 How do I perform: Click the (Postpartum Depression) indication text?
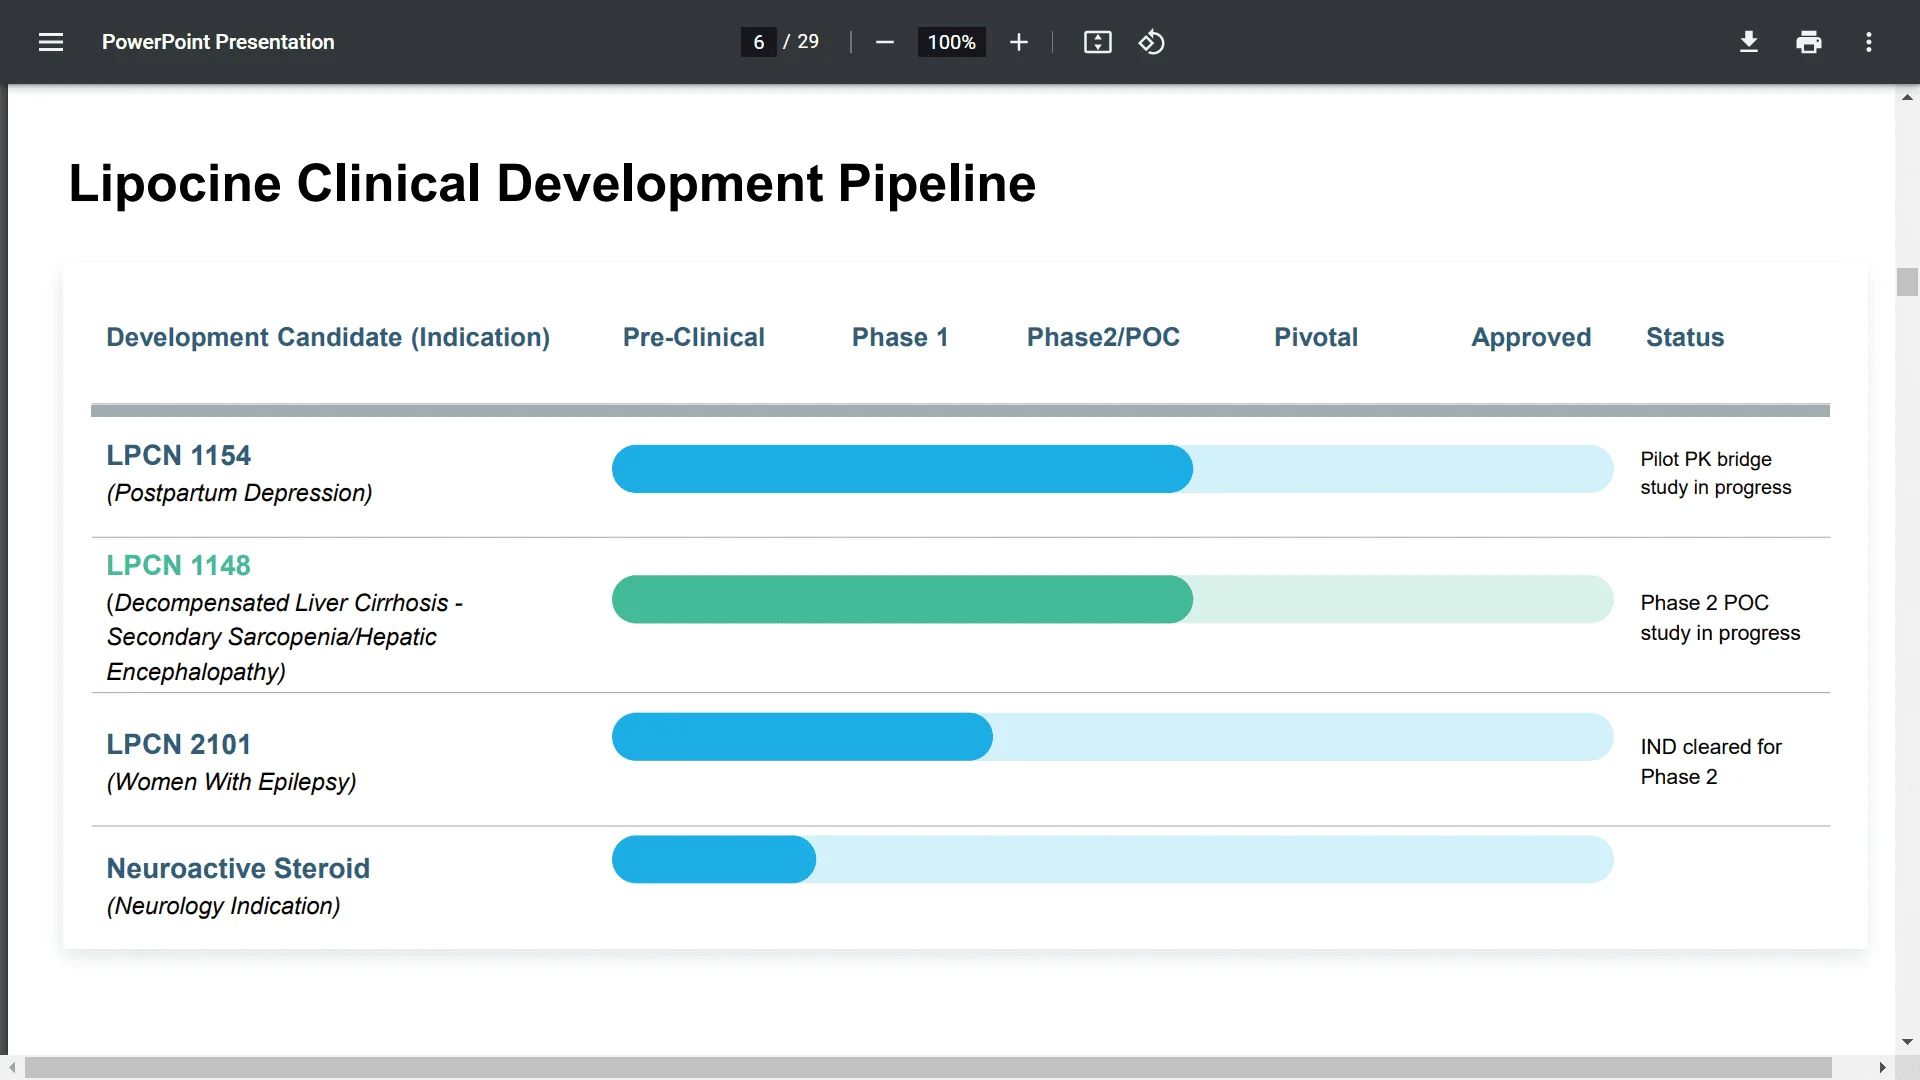click(239, 493)
